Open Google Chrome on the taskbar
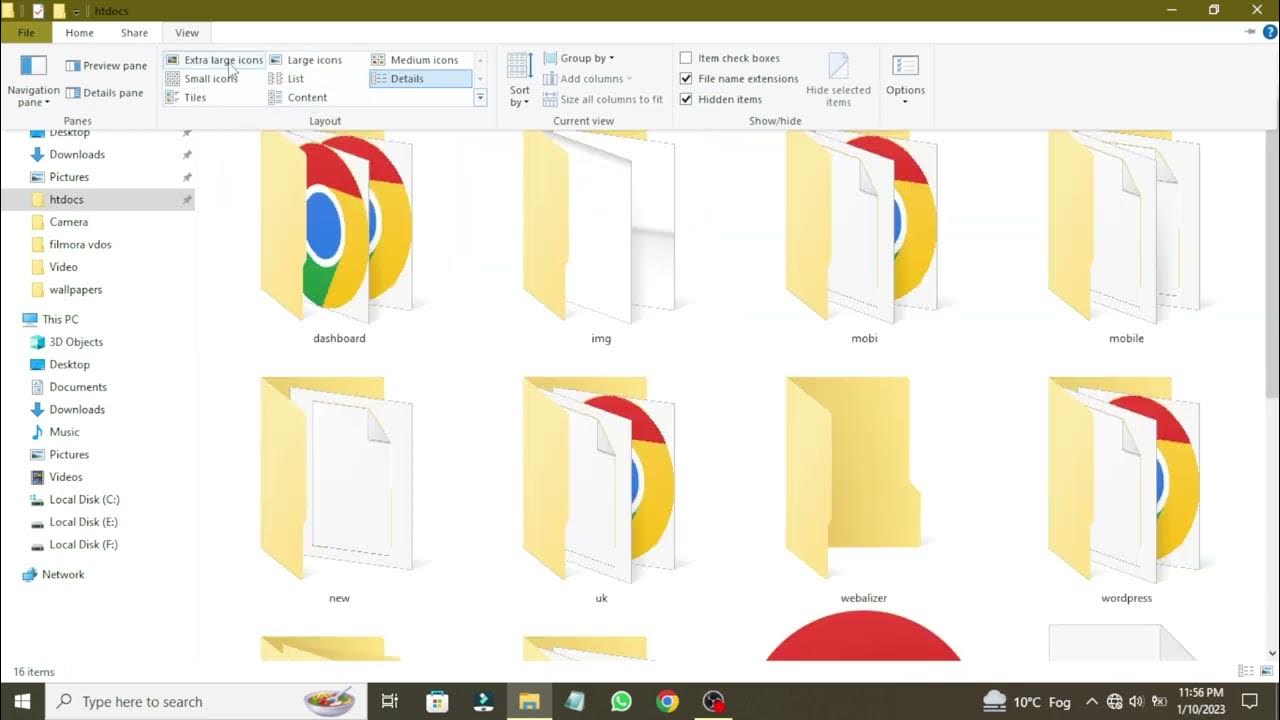This screenshot has height=720, width=1280. tap(667, 701)
